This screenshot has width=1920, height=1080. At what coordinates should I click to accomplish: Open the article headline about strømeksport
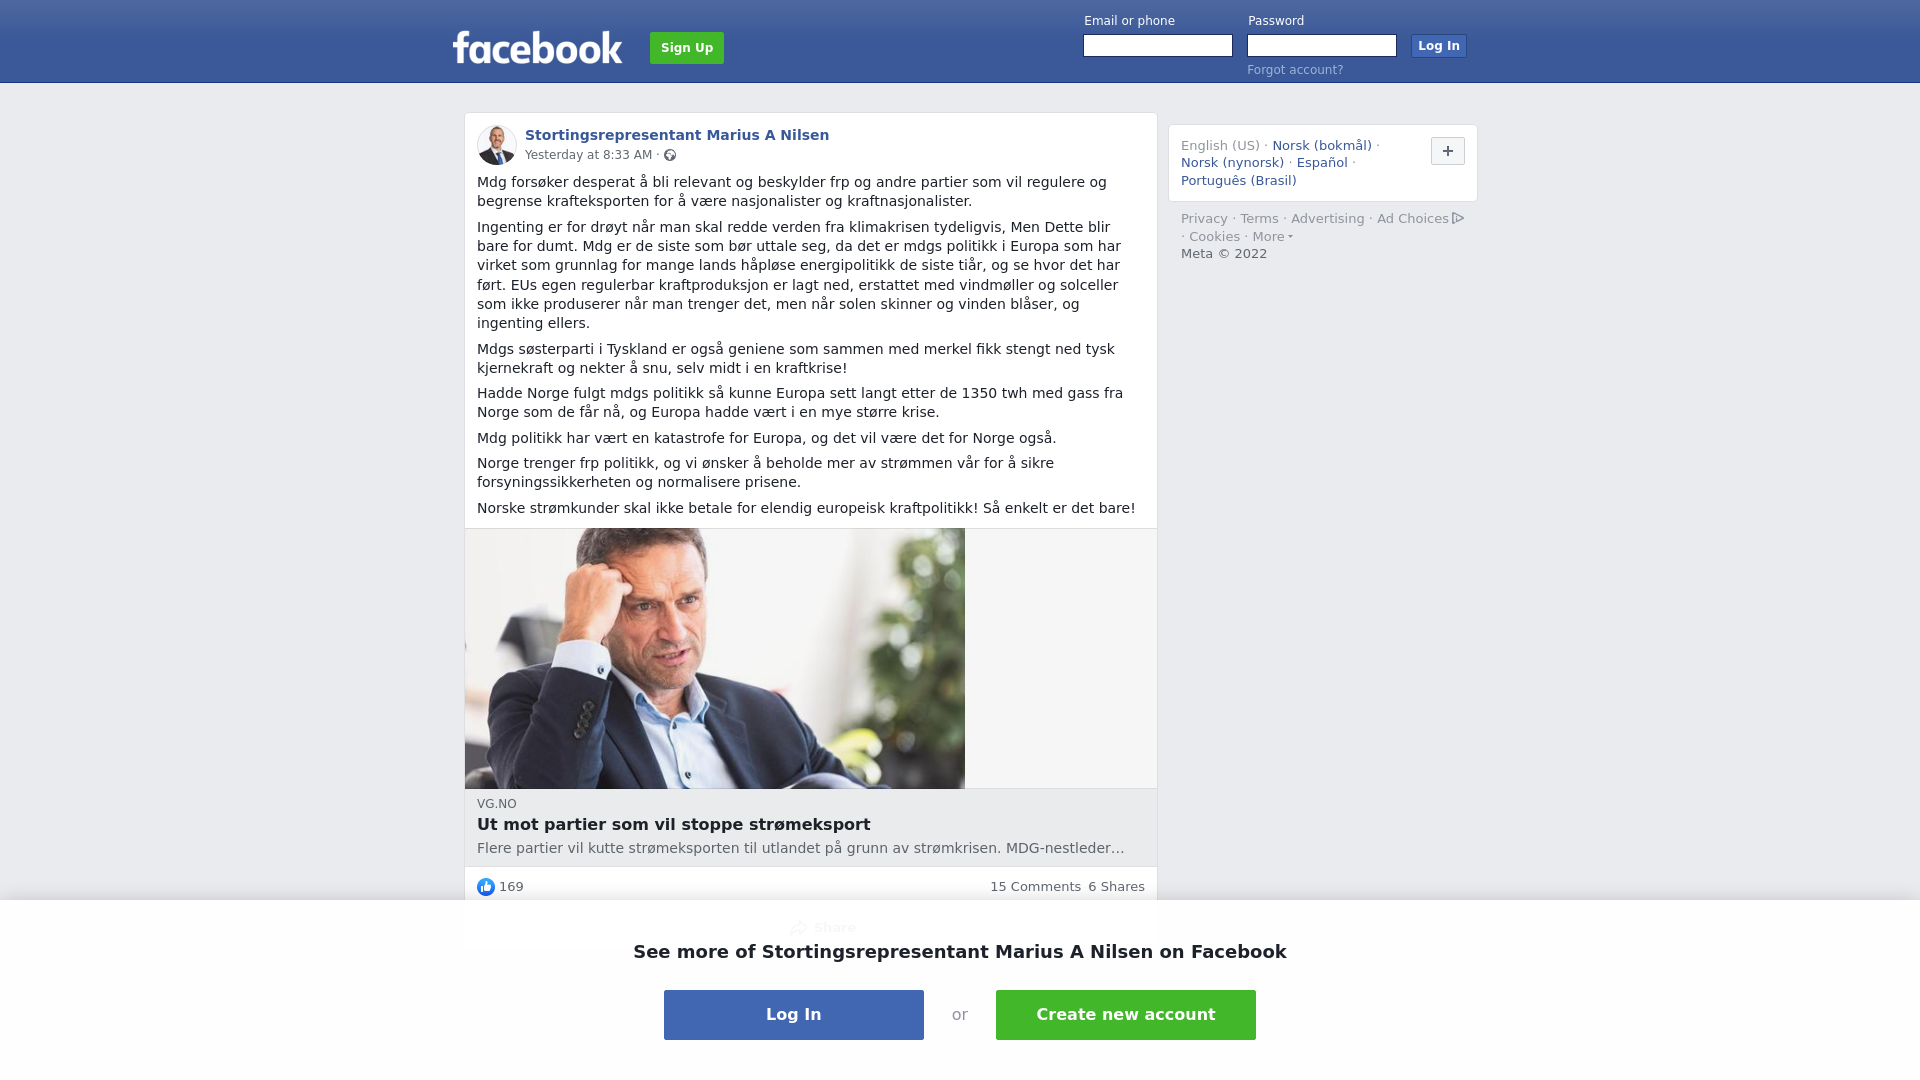673,825
